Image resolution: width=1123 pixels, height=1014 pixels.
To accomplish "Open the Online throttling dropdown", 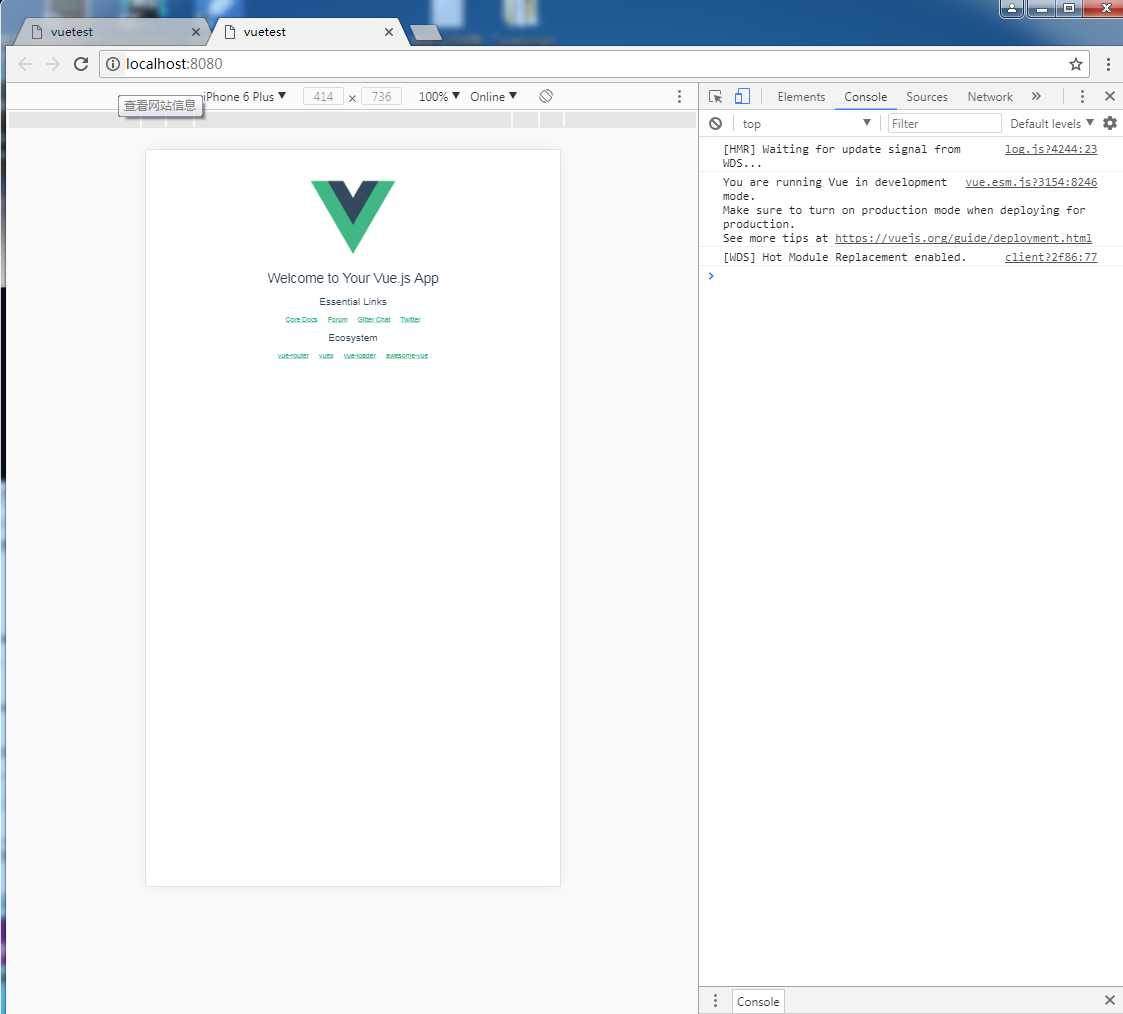I will pos(493,96).
